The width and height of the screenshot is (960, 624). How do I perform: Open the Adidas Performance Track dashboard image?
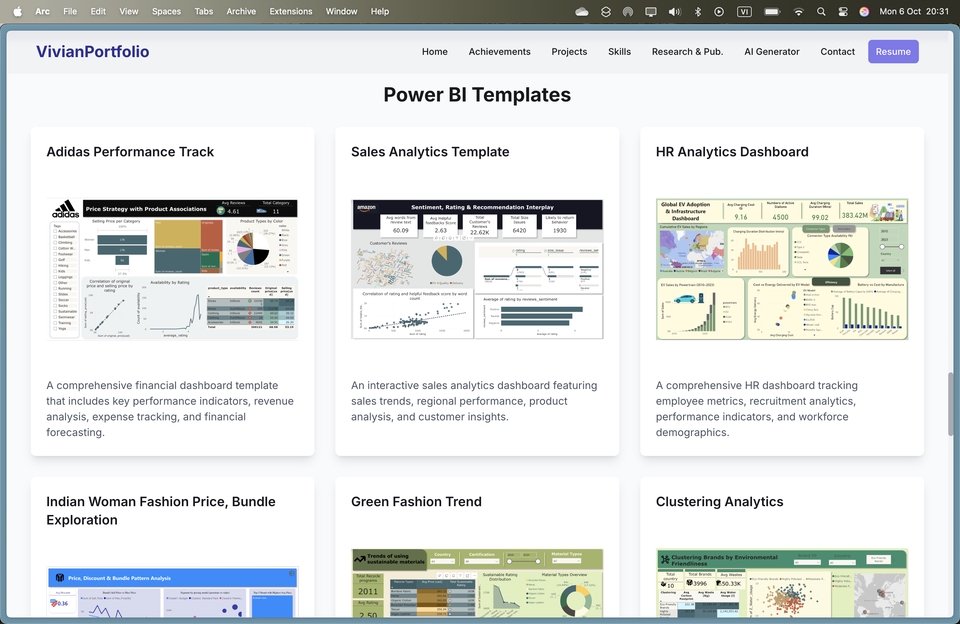coord(173,269)
